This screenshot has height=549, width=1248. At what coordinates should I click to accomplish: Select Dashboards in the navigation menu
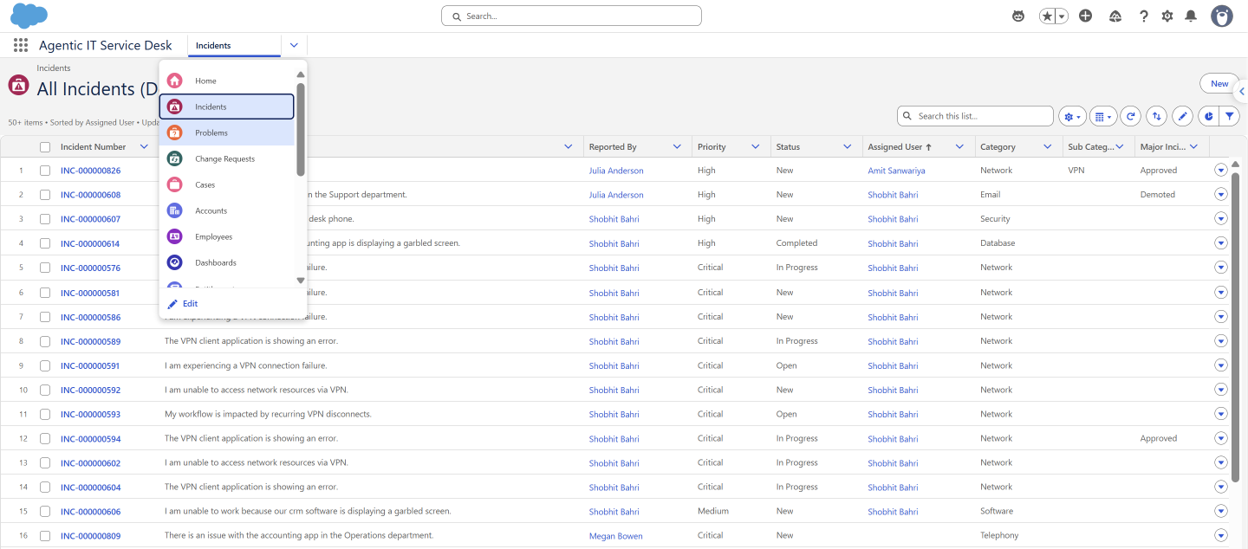point(227,263)
